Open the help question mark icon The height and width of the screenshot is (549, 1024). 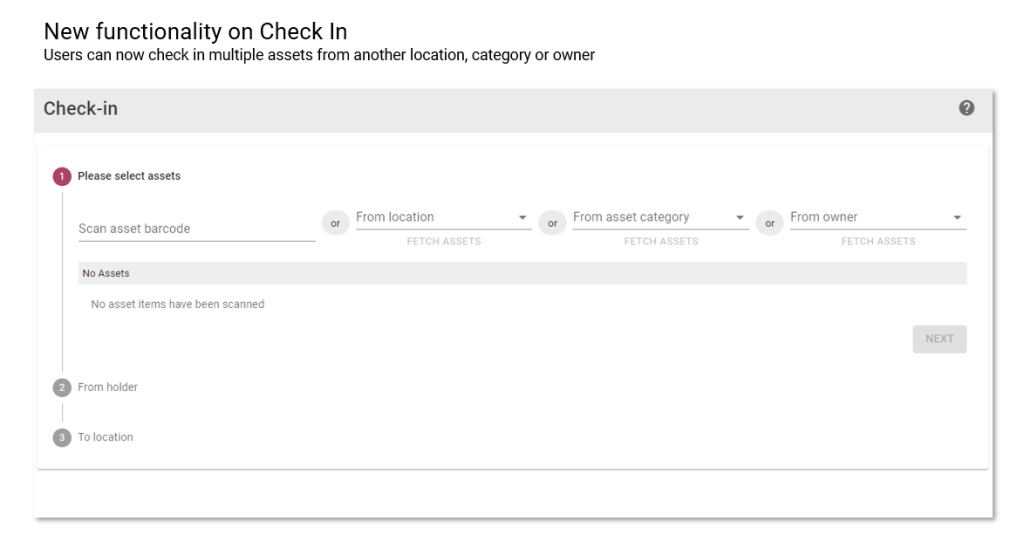click(967, 108)
